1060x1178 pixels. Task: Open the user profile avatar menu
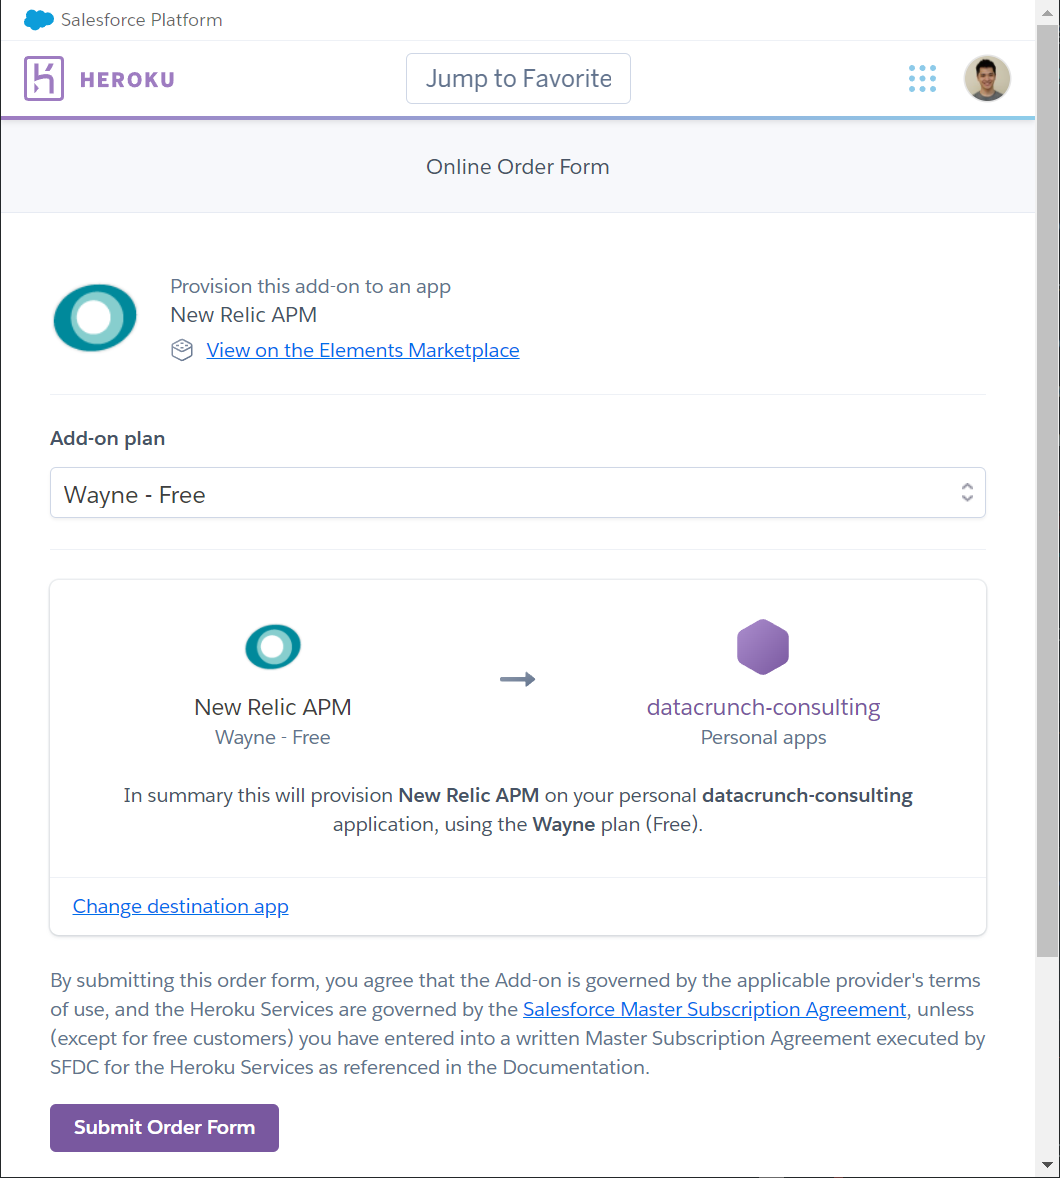[x=986, y=78]
